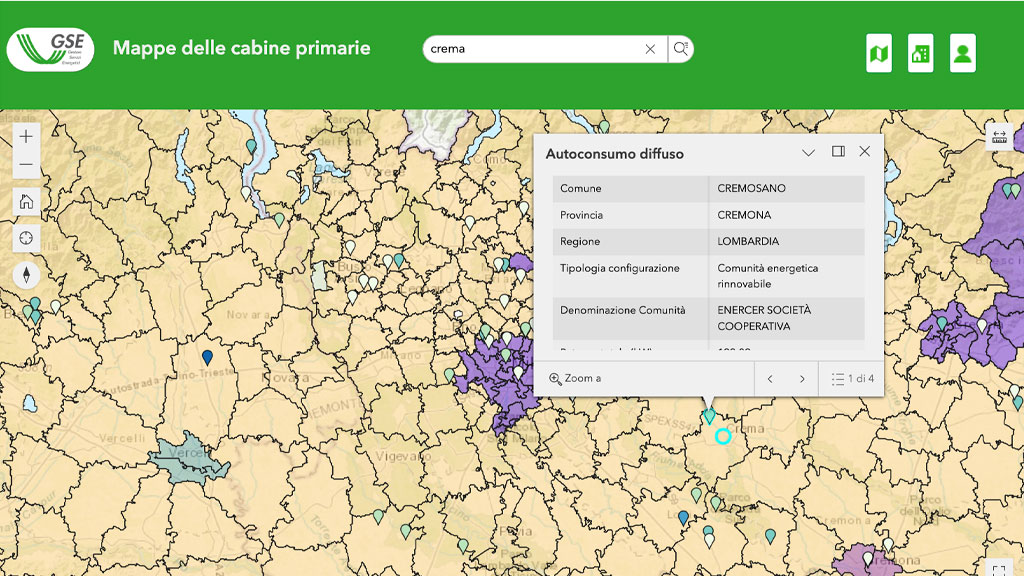Click the zoom in plus button

click(x=26, y=137)
